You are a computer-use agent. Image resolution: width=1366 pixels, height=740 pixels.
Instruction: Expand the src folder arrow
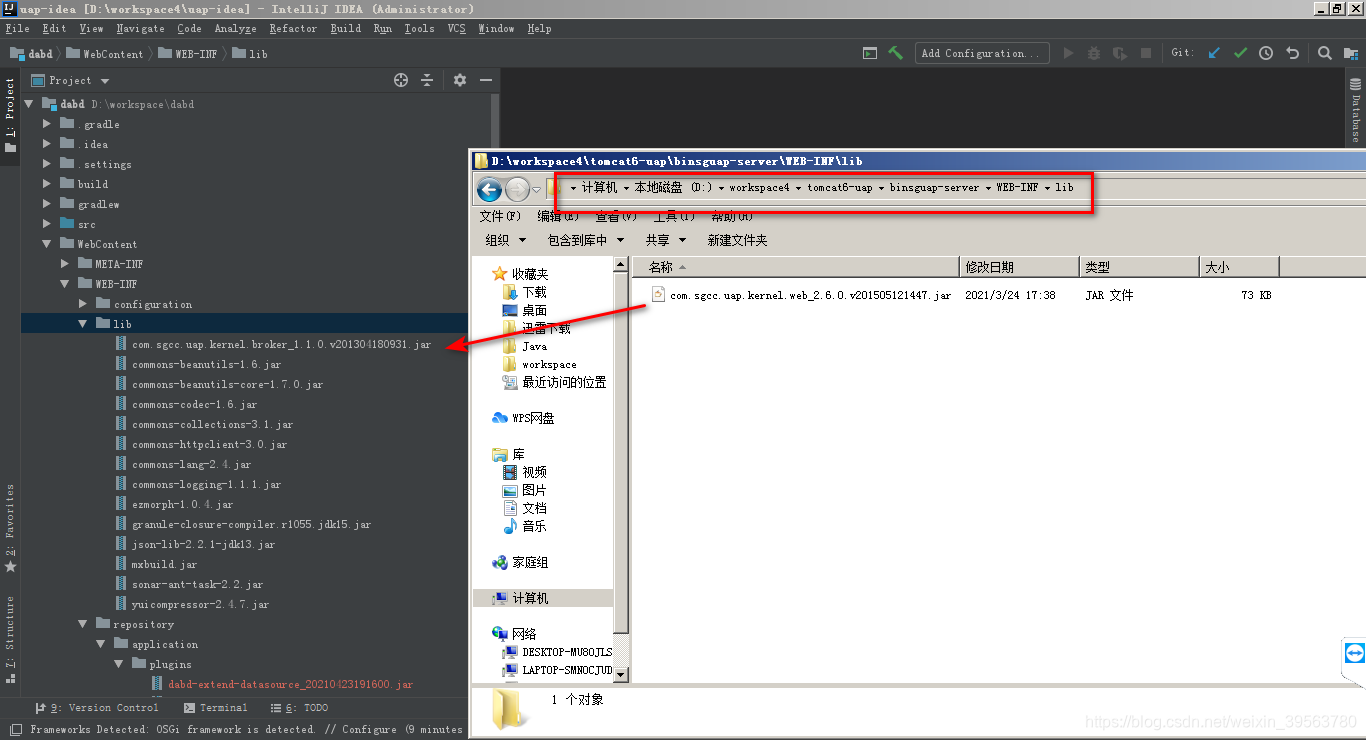[47, 224]
